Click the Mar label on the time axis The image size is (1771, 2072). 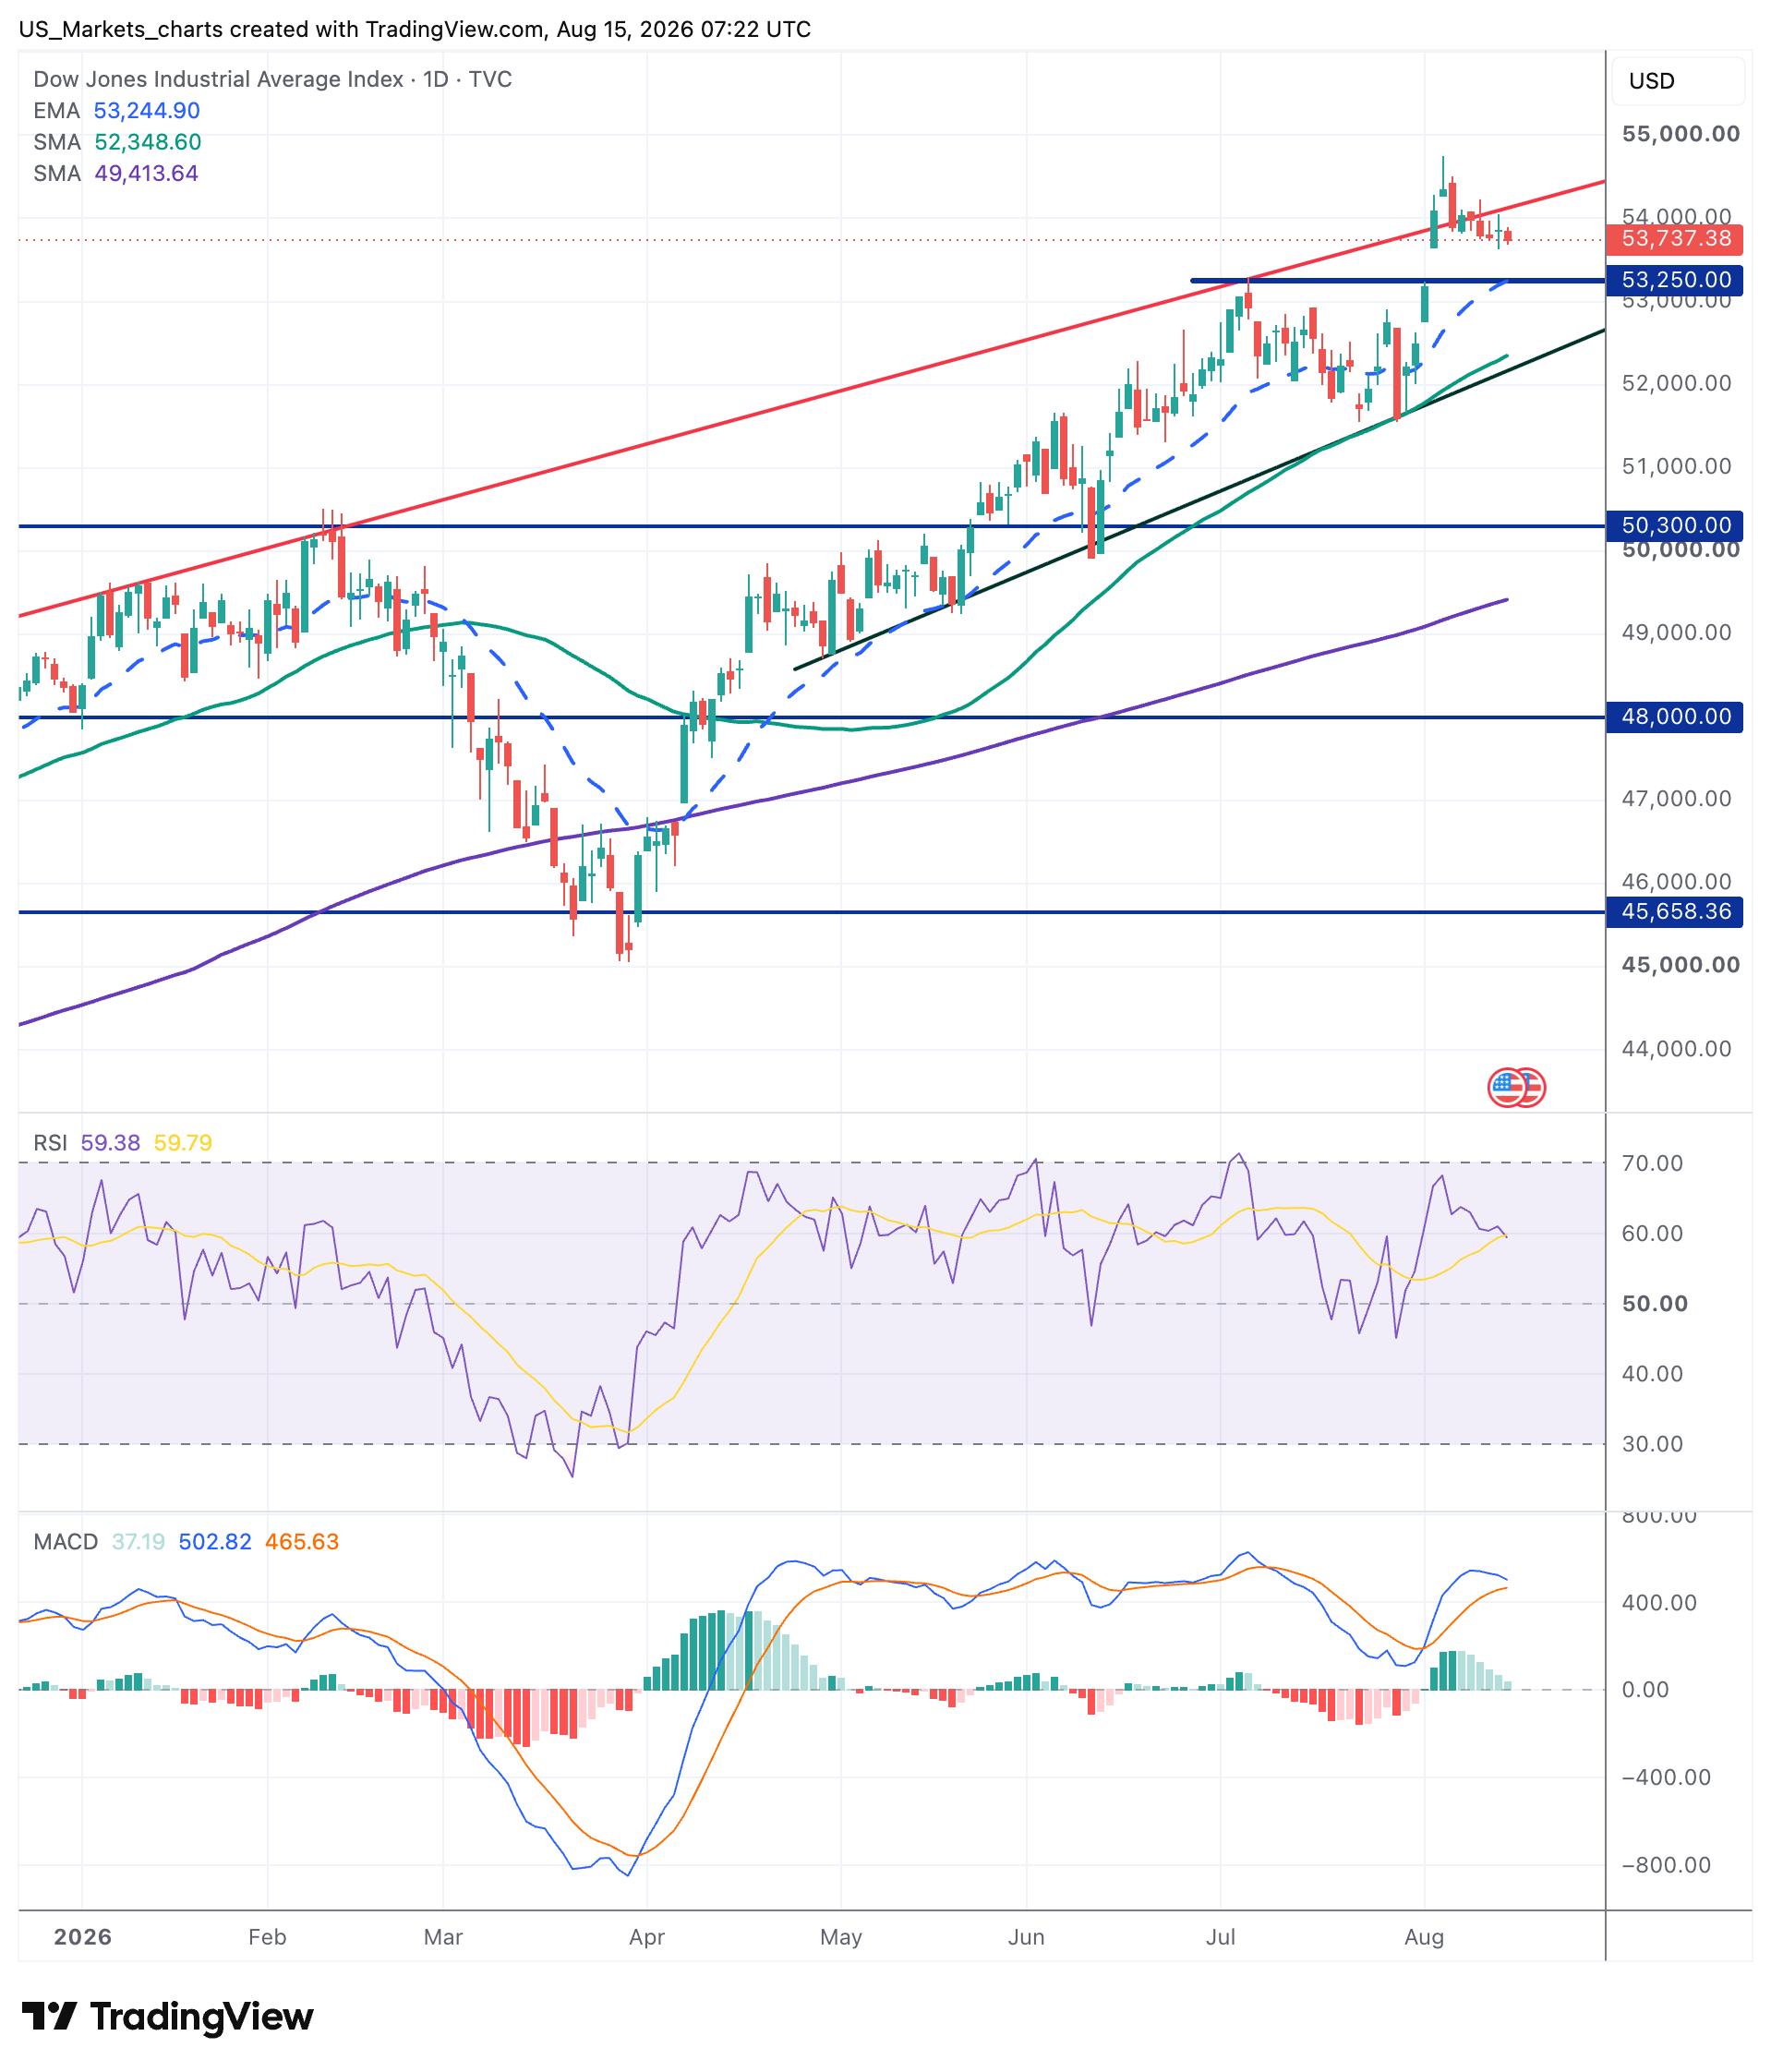click(443, 1937)
